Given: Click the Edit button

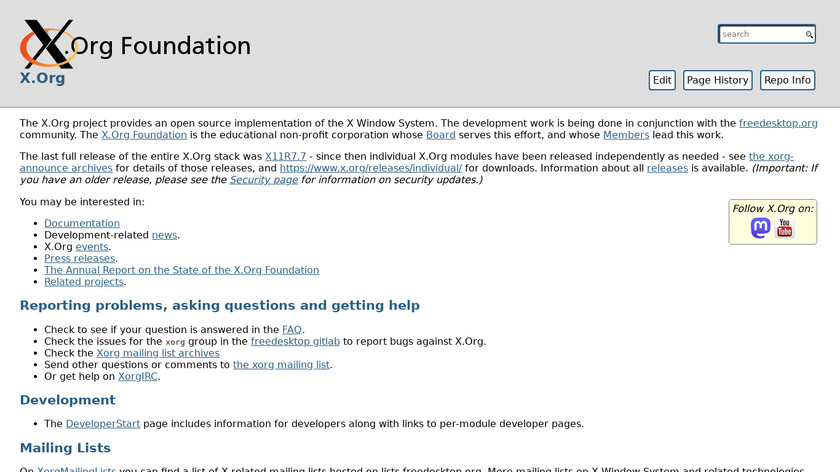Looking at the screenshot, I should pos(662,80).
